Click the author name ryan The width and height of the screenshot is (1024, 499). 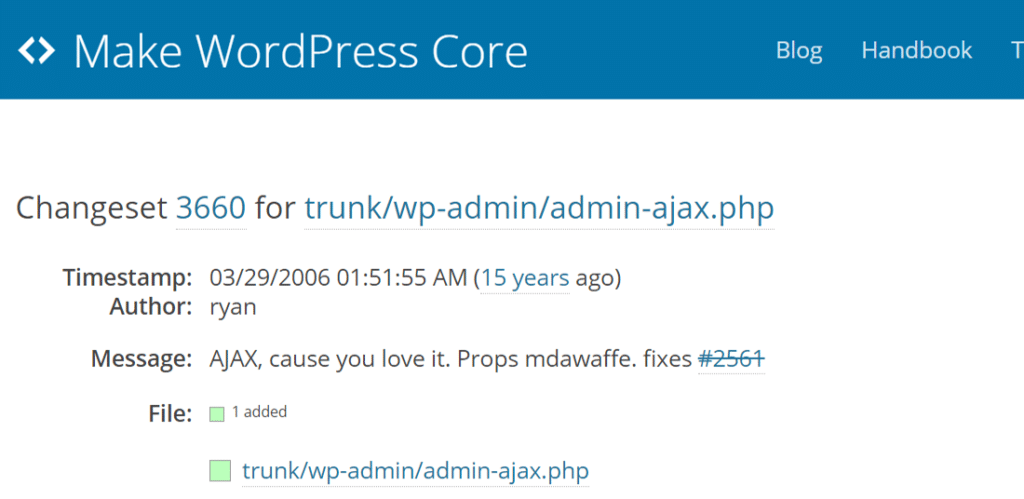coord(233,306)
